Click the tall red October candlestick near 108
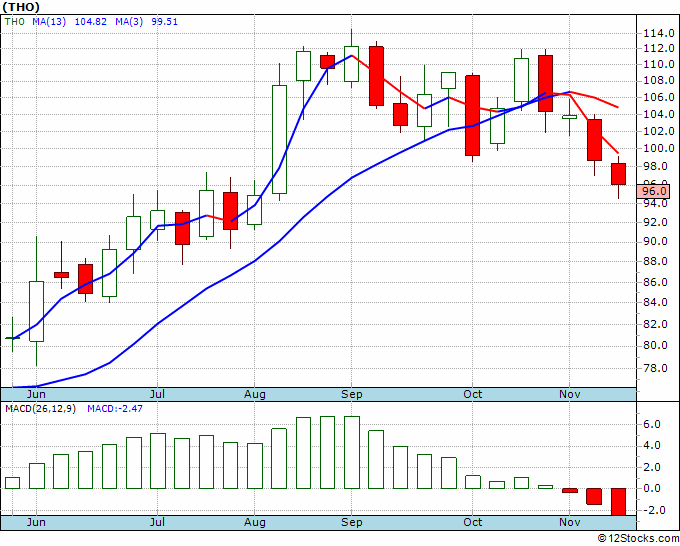This screenshot has height=546, width=680. pos(473,115)
